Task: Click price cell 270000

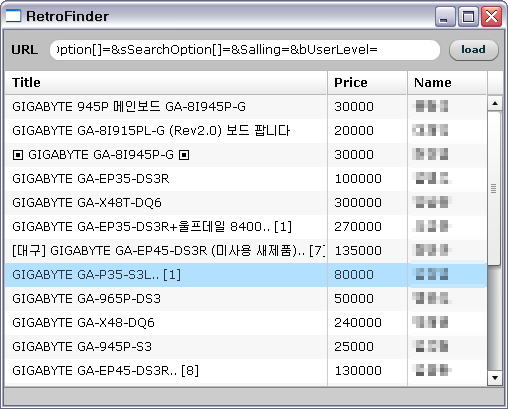Action: coord(367,227)
